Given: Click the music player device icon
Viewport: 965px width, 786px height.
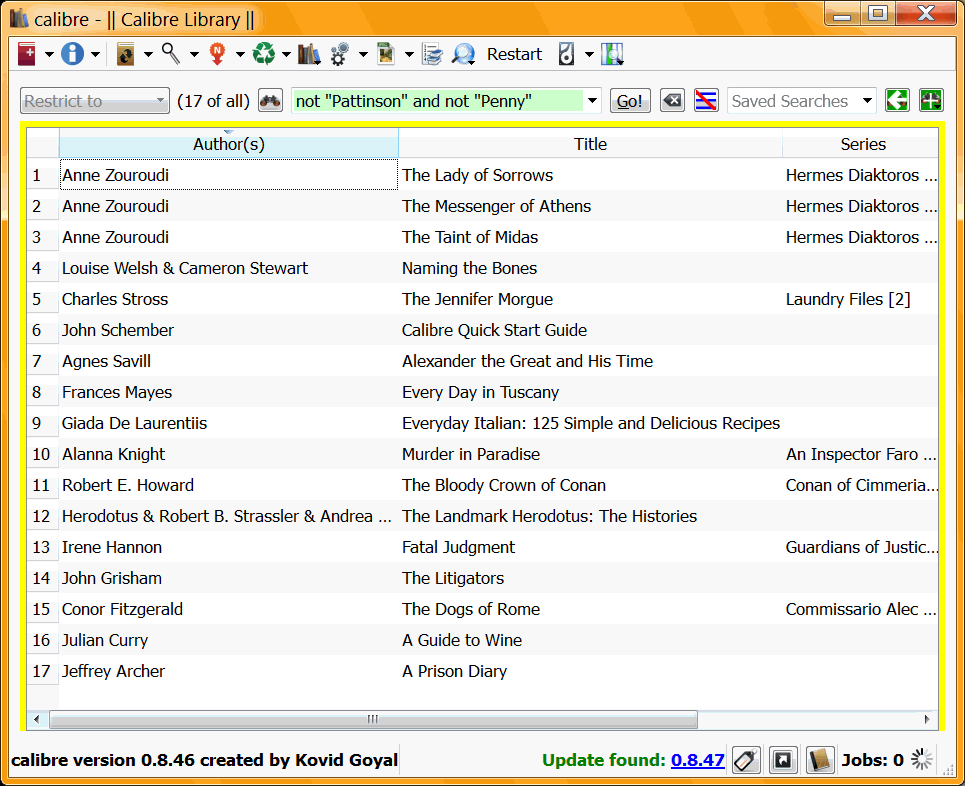Looking at the screenshot, I should pos(566,54).
